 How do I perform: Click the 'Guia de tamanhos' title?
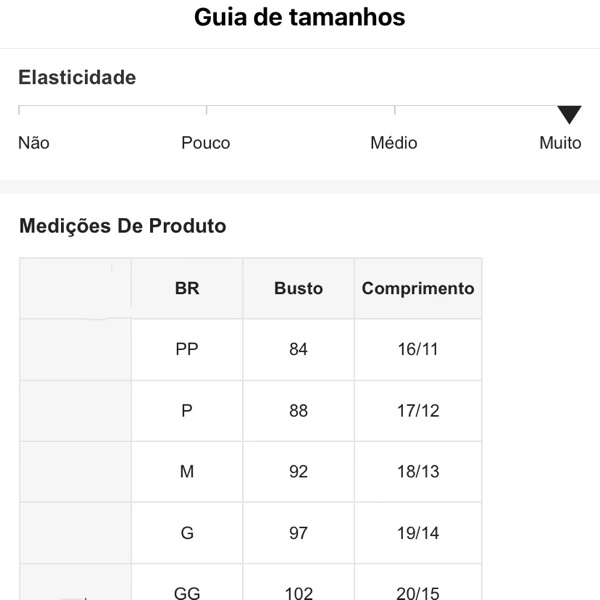coord(300,18)
